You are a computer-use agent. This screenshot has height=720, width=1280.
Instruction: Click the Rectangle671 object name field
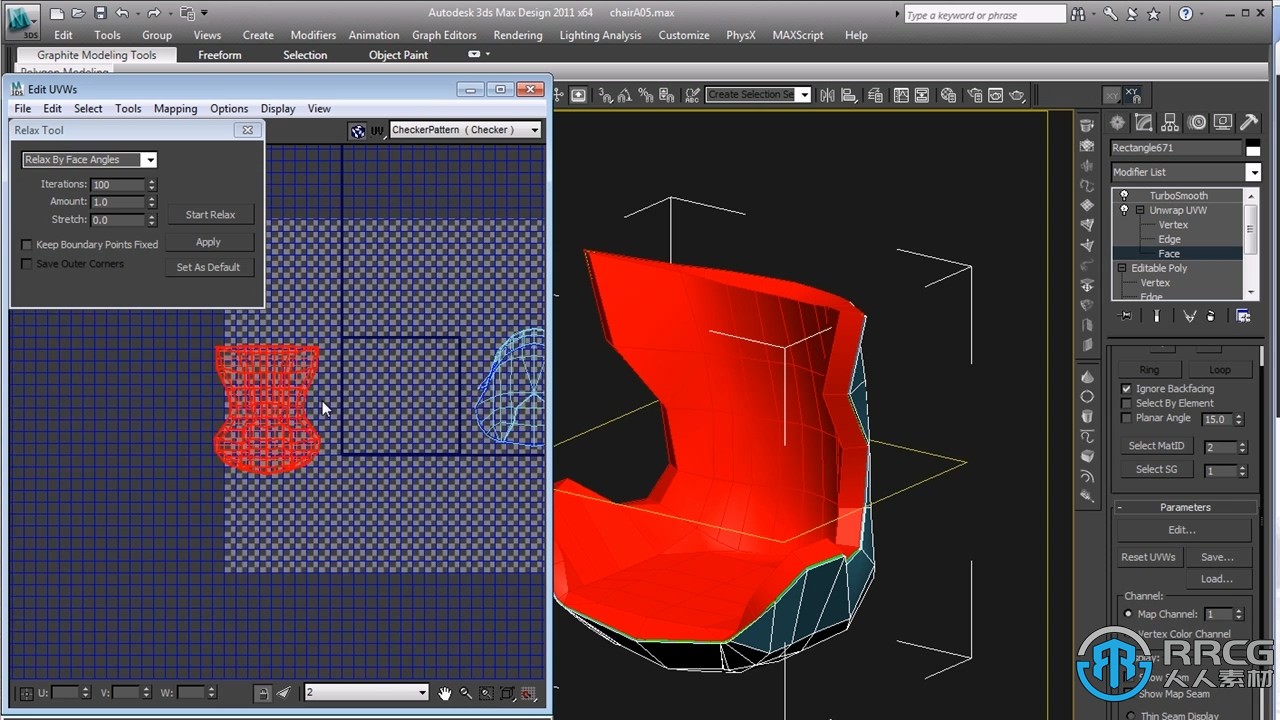1175,148
